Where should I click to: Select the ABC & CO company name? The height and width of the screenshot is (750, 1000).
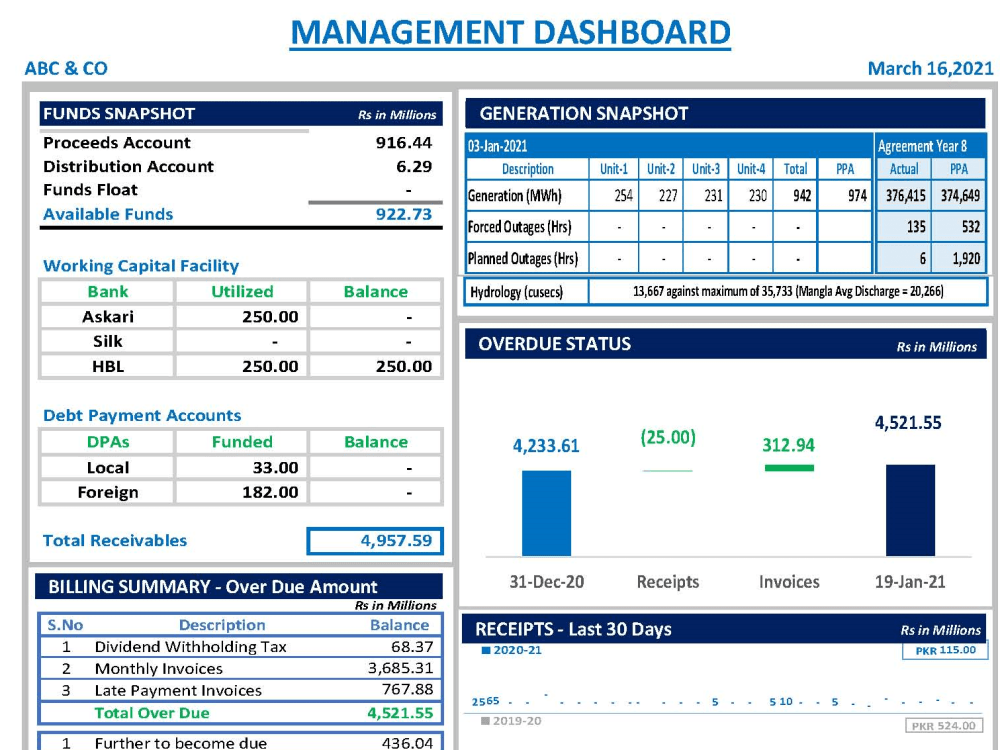(66, 68)
